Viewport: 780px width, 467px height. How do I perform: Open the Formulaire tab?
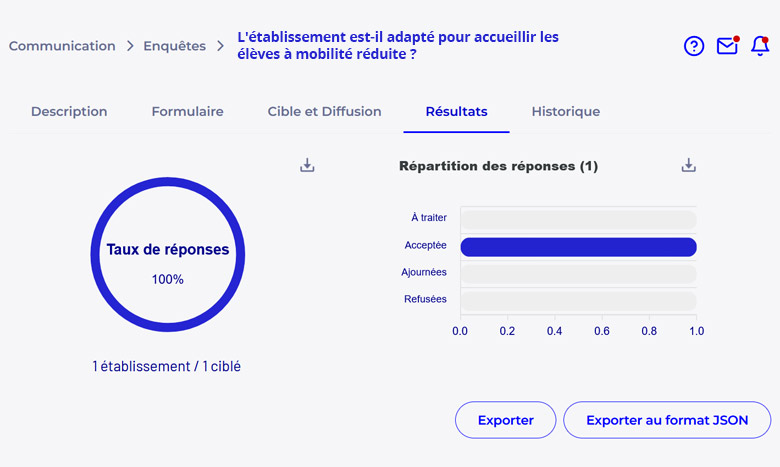[188, 111]
